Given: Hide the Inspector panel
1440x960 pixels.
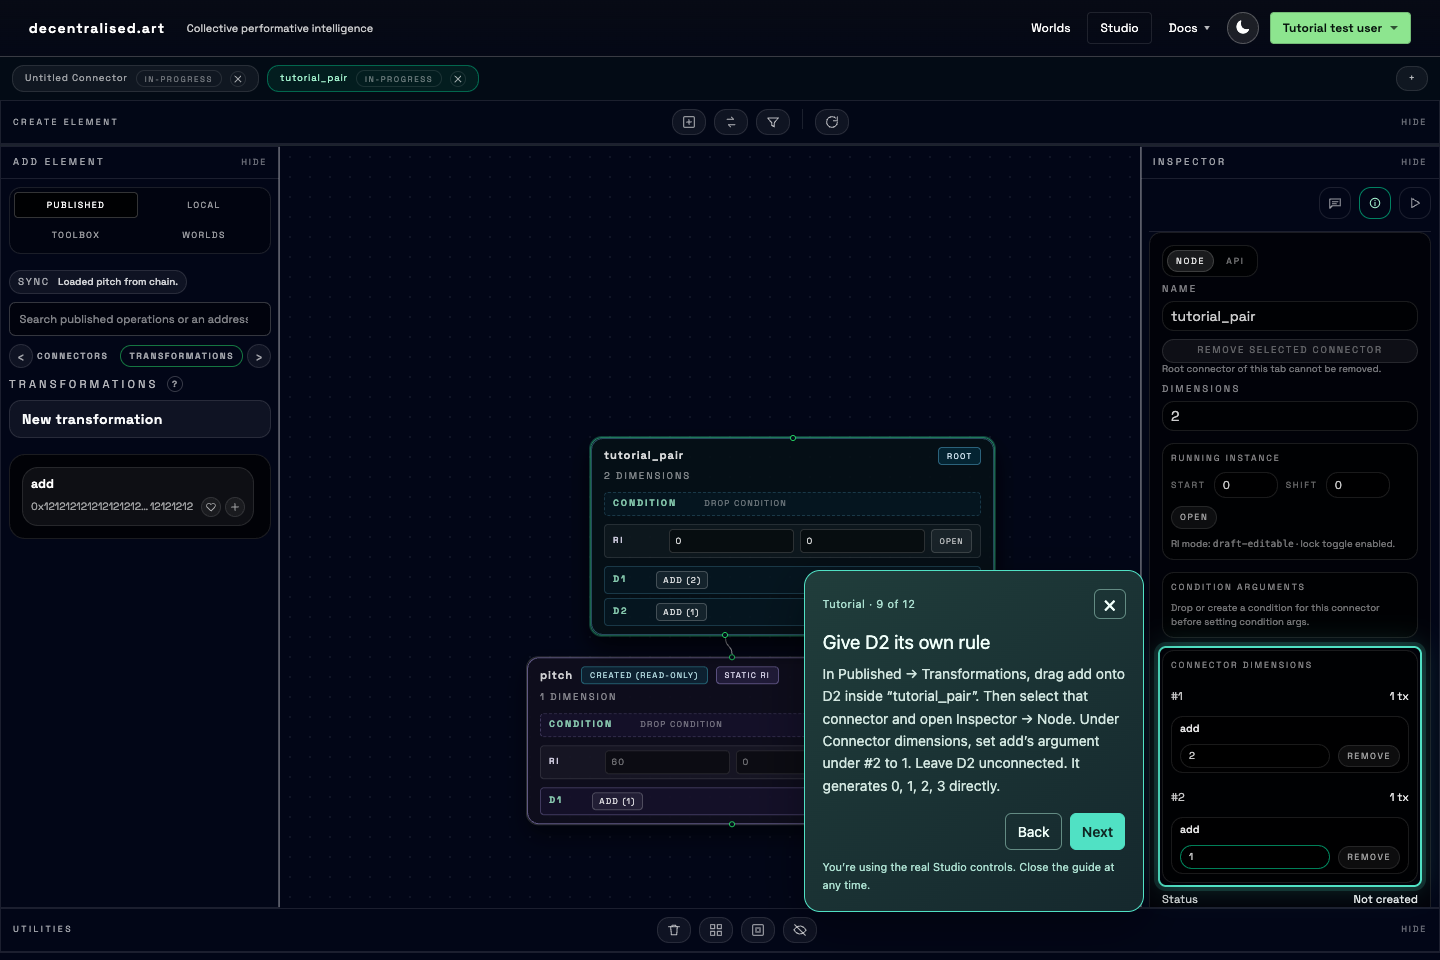Looking at the screenshot, I should 1414,162.
